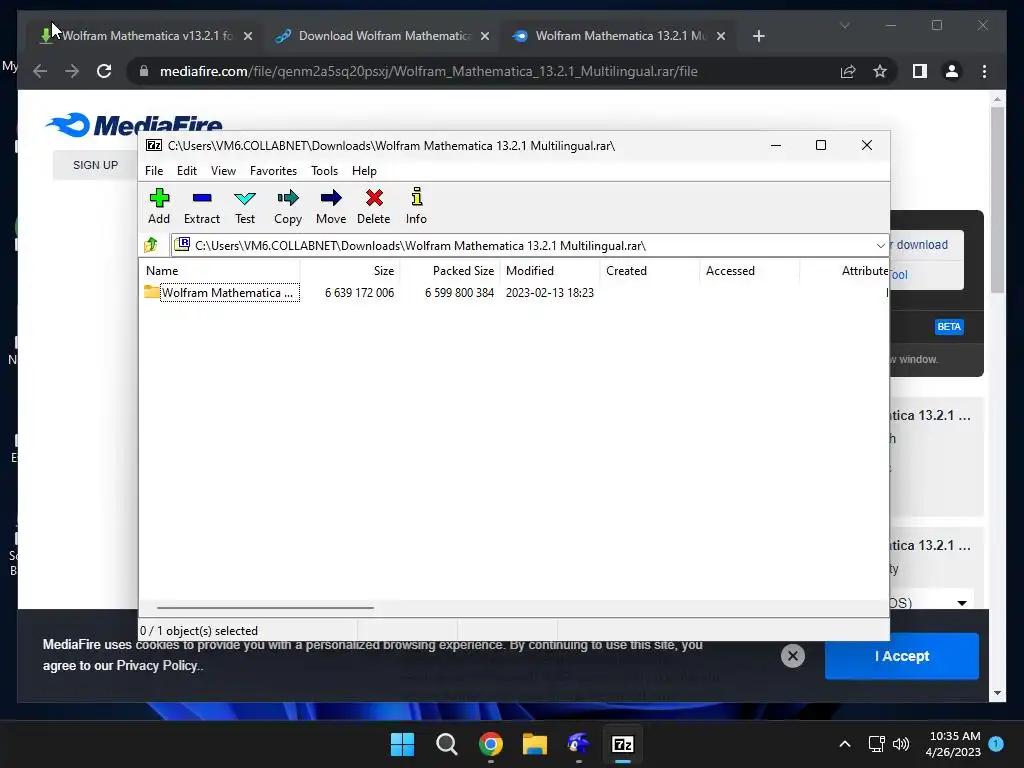Image resolution: width=1024 pixels, height=768 pixels.
Task: Go up one folder level in 7-Zip
Action: click(151, 245)
